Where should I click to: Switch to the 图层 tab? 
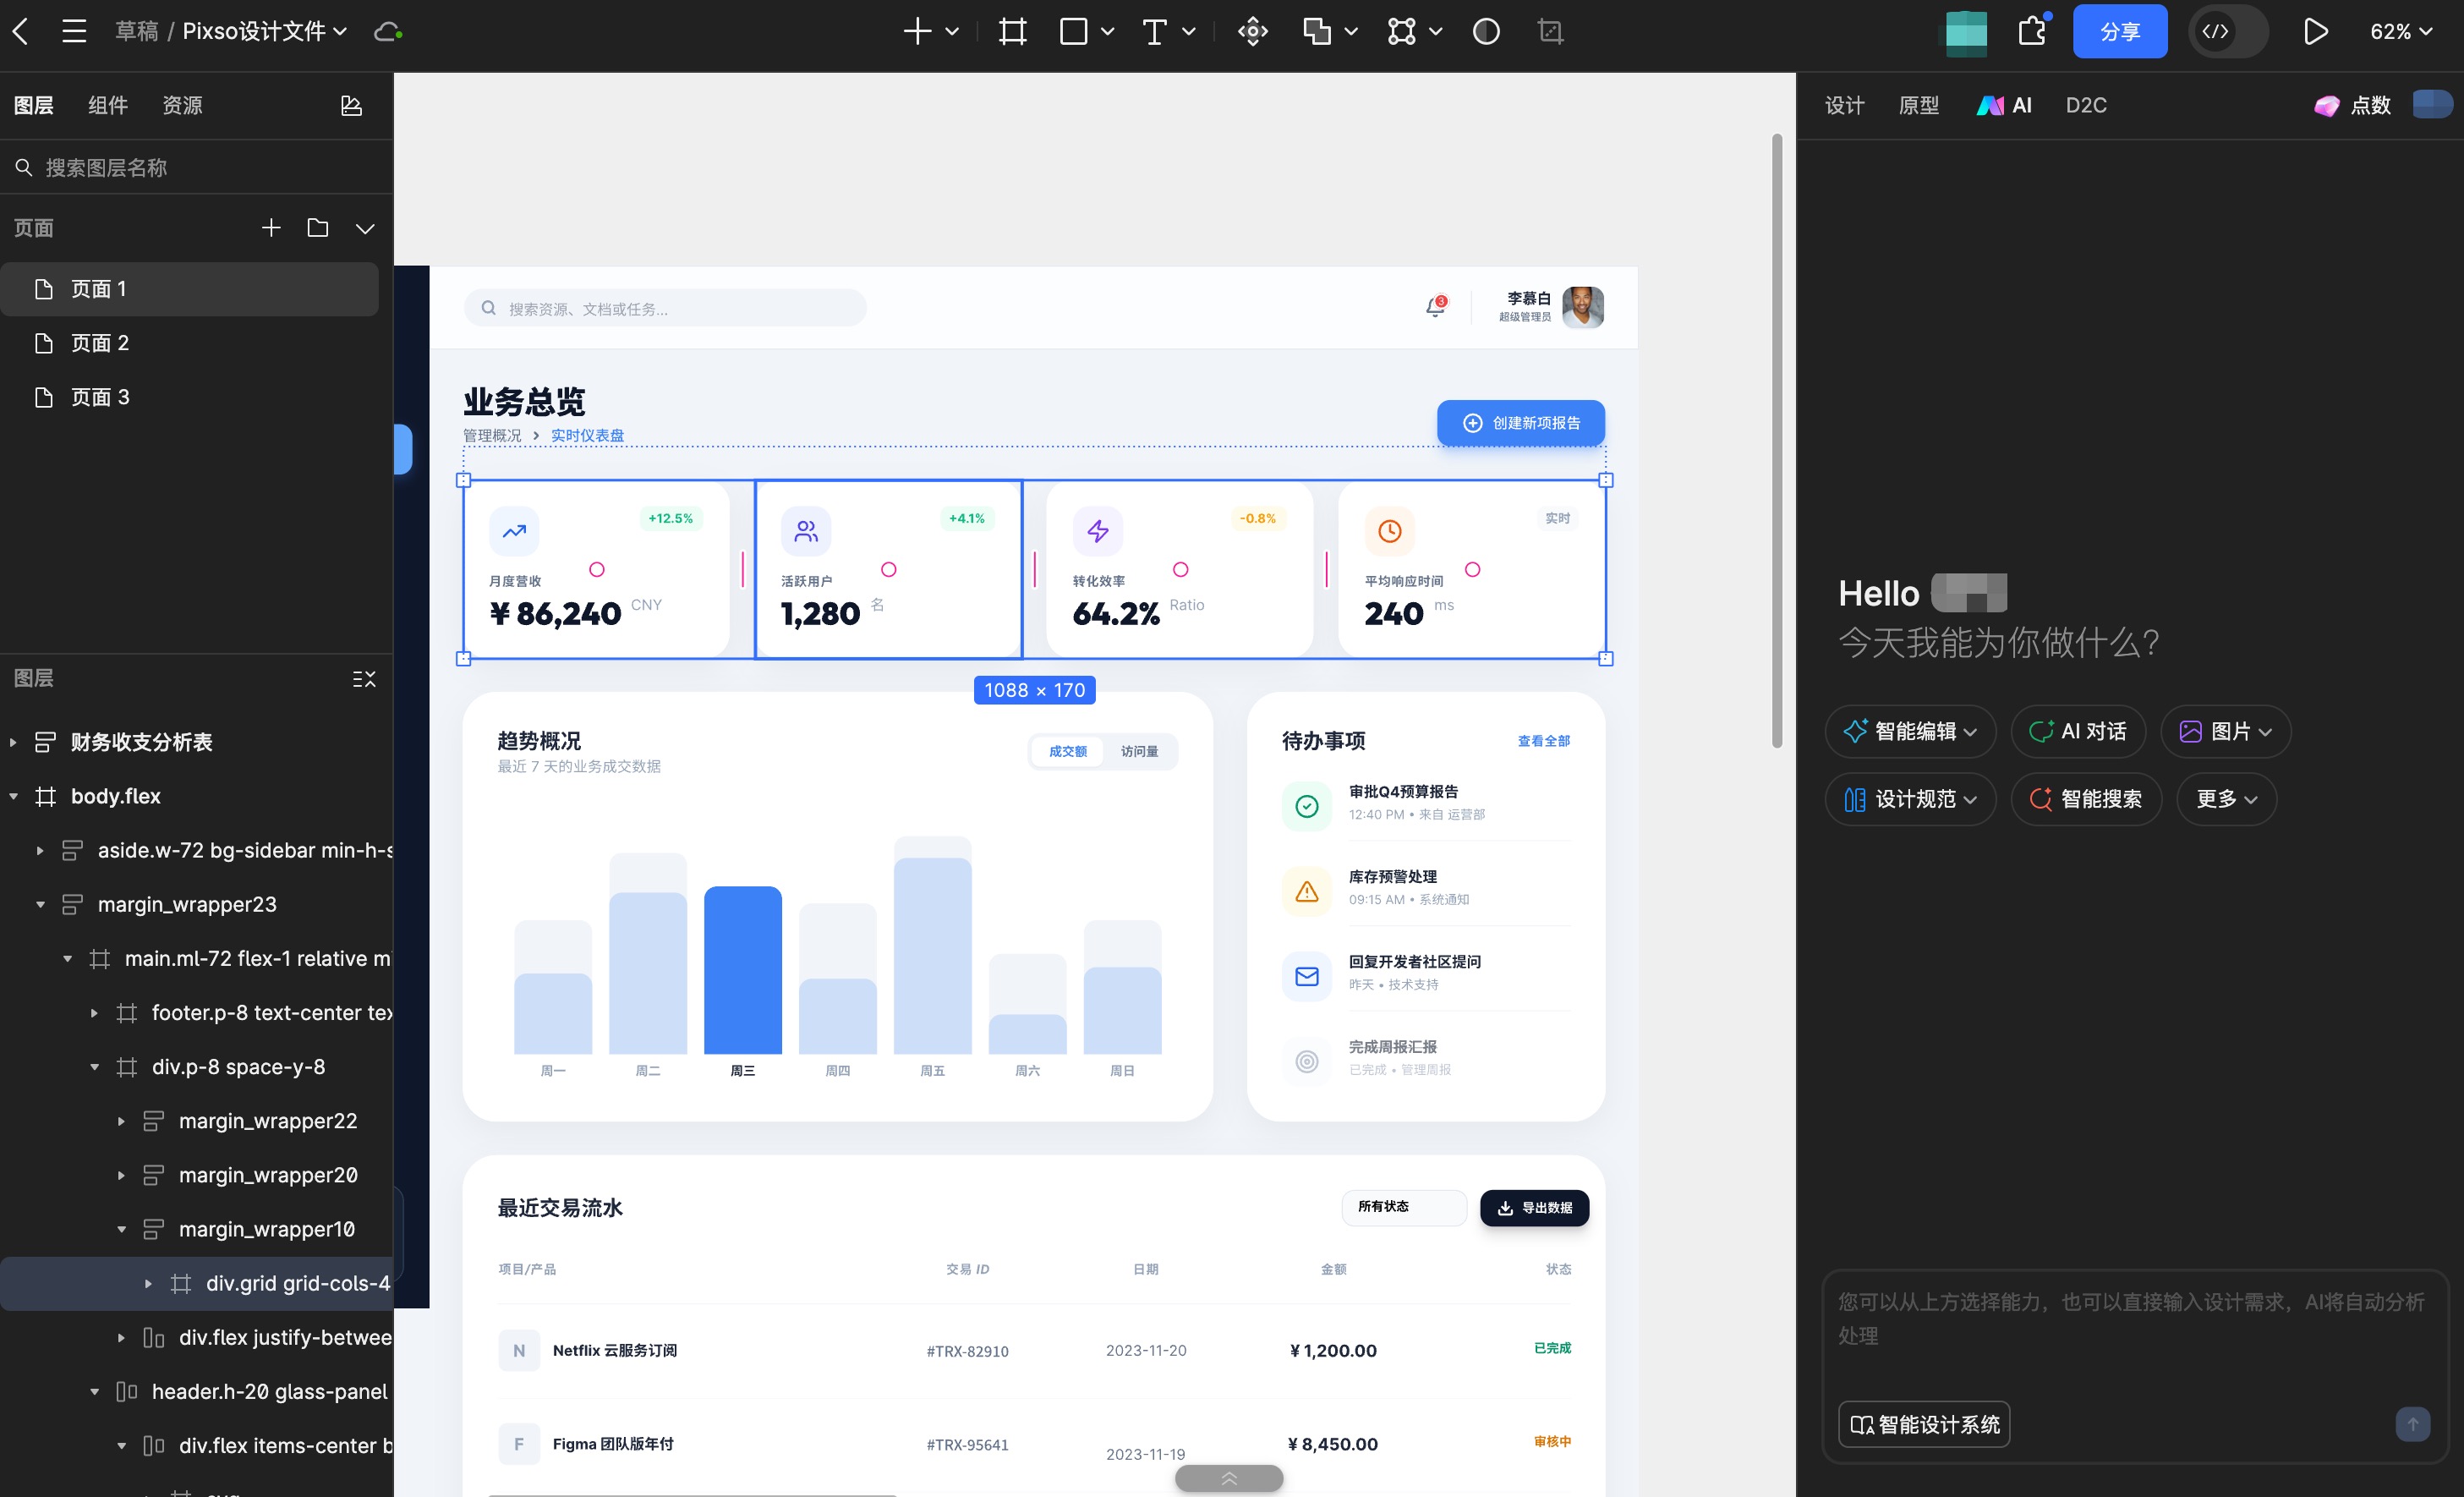coord(33,105)
